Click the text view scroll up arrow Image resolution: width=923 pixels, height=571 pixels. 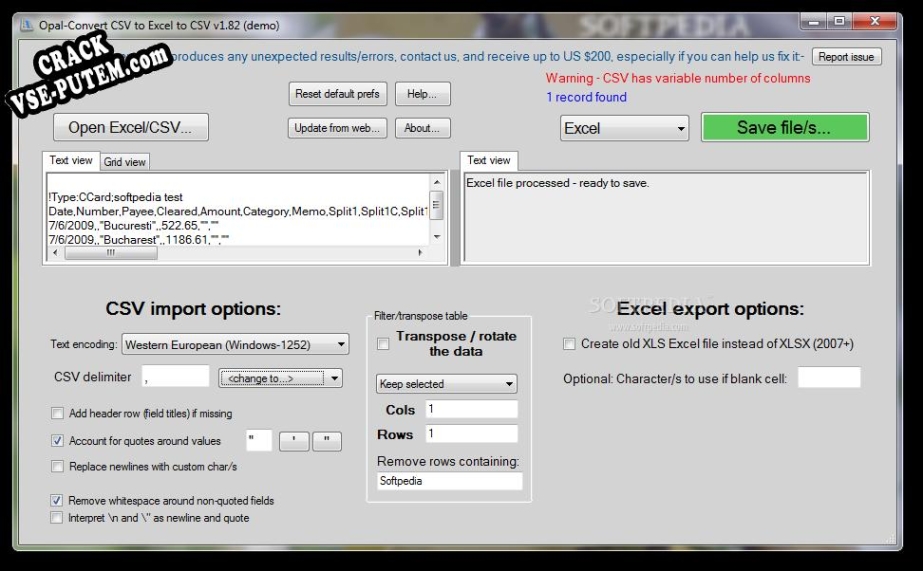point(437,182)
